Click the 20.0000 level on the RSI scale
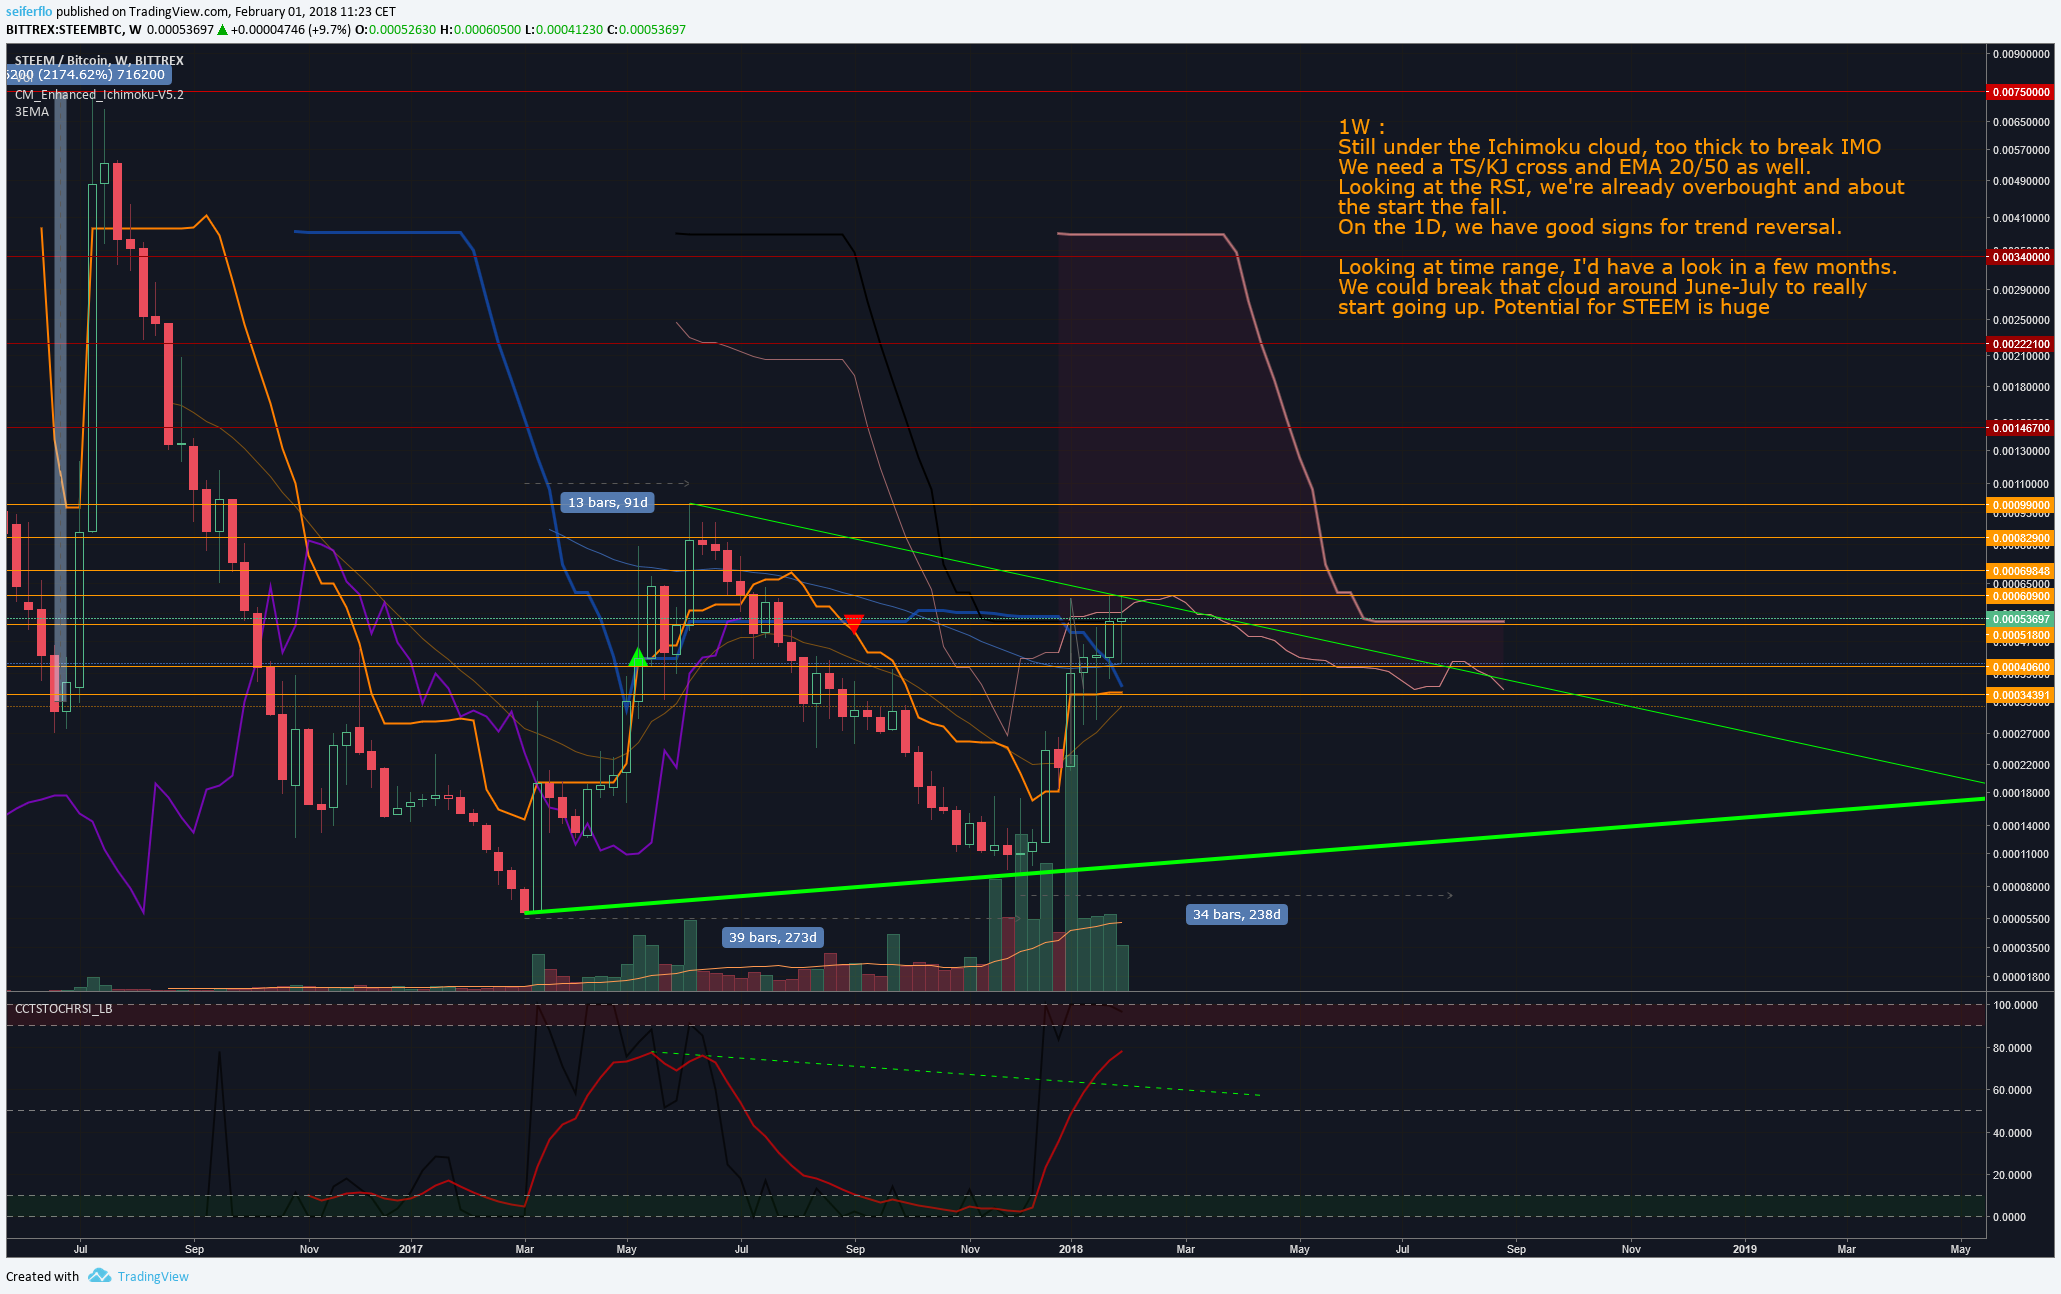The height and width of the screenshot is (1294, 2061). pos(2012,1175)
